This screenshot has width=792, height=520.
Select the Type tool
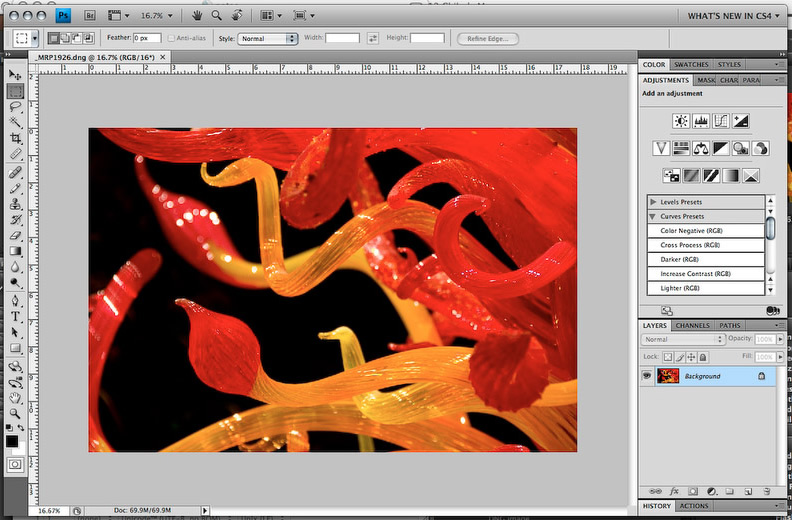coord(15,317)
